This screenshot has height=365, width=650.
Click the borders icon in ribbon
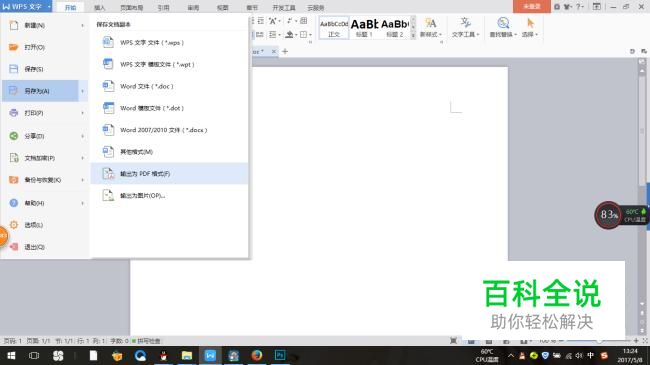(x=303, y=34)
